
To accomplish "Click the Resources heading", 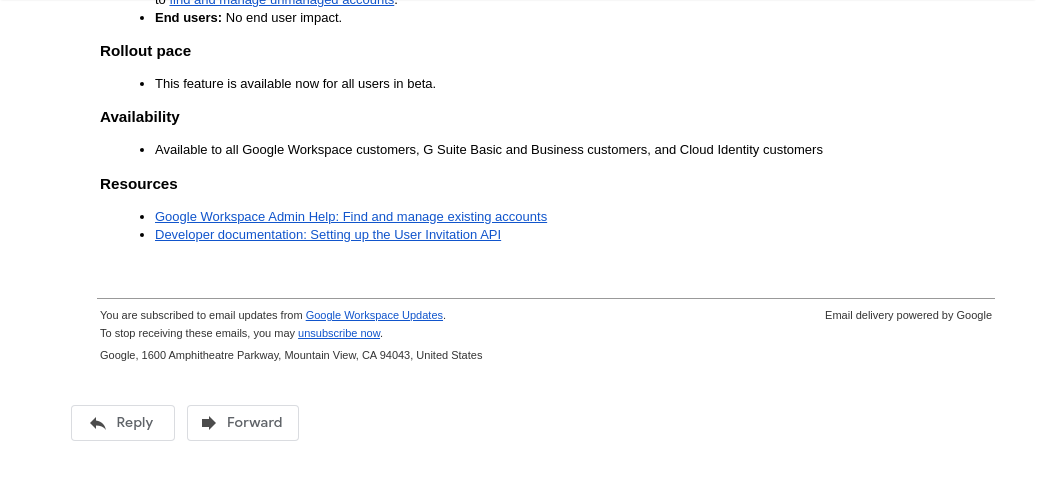I will [138, 184].
